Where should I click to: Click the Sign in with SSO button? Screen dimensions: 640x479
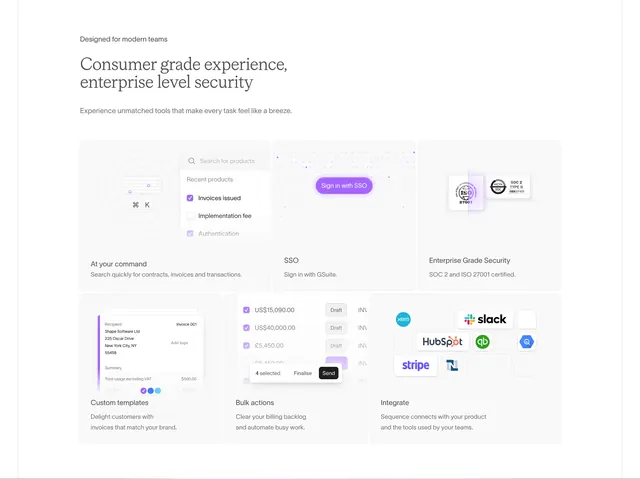tap(344, 186)
